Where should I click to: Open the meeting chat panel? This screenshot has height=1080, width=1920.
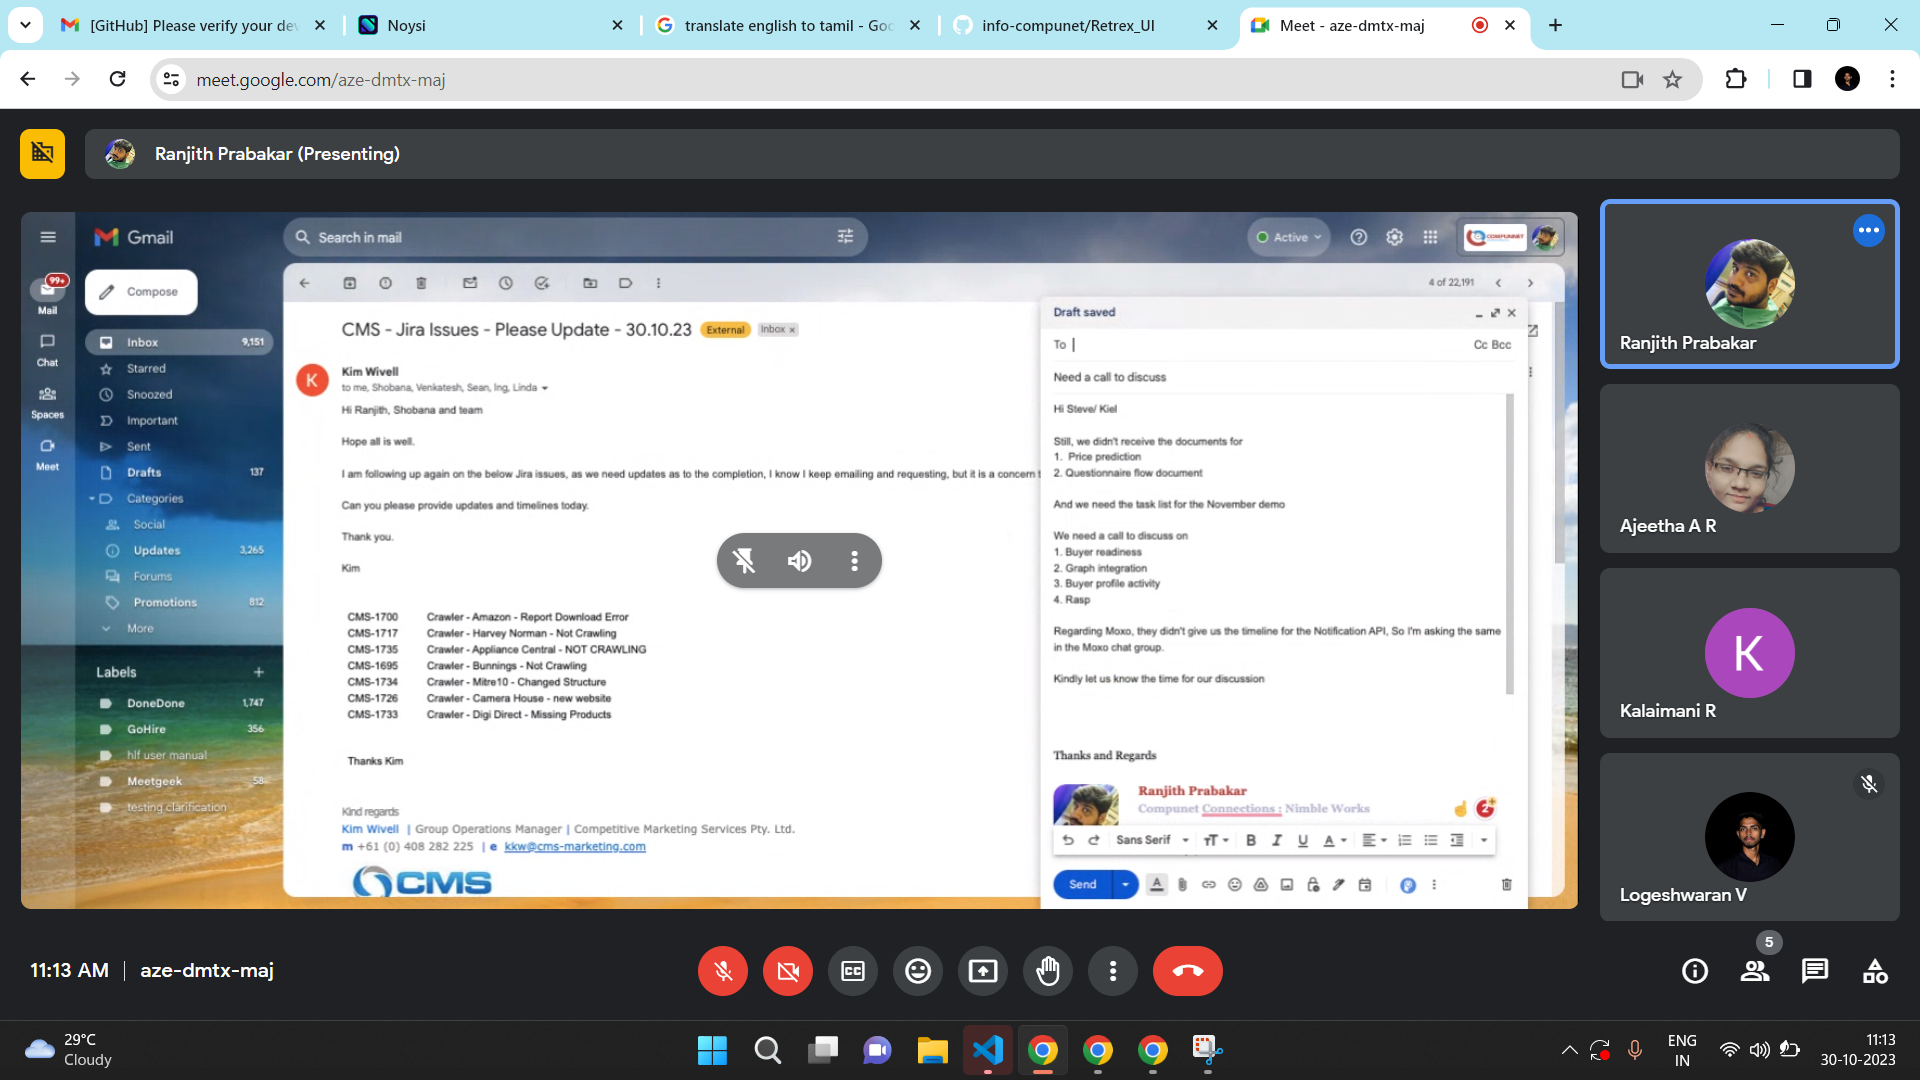1814,971
